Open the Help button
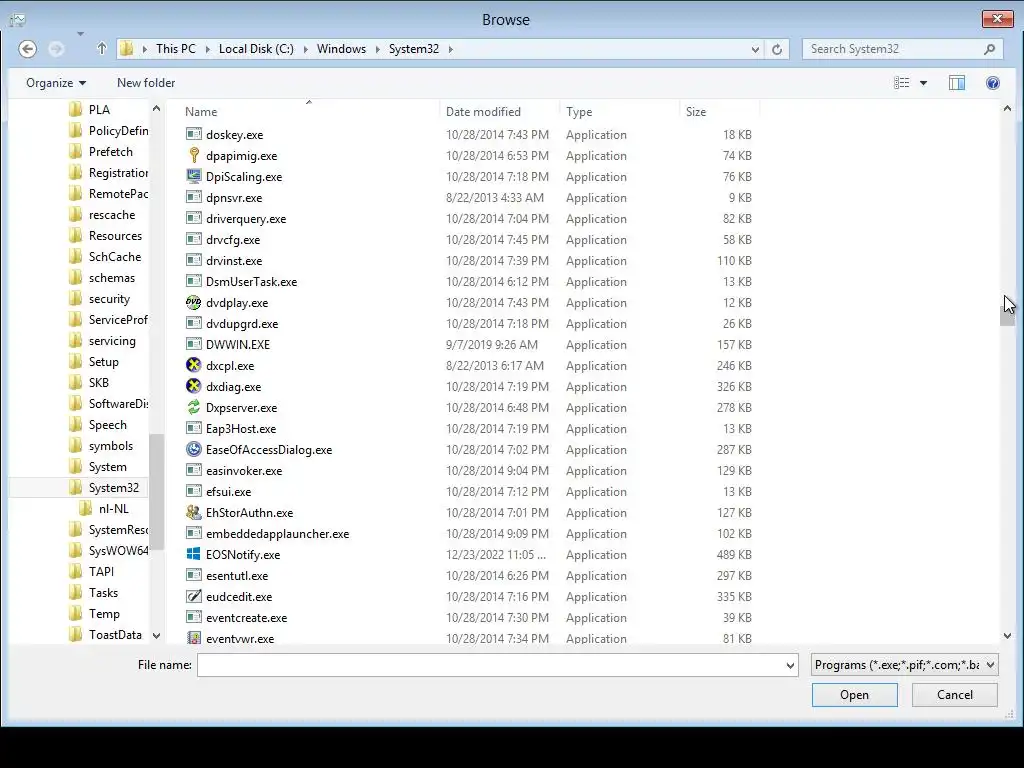 point(993,83)
